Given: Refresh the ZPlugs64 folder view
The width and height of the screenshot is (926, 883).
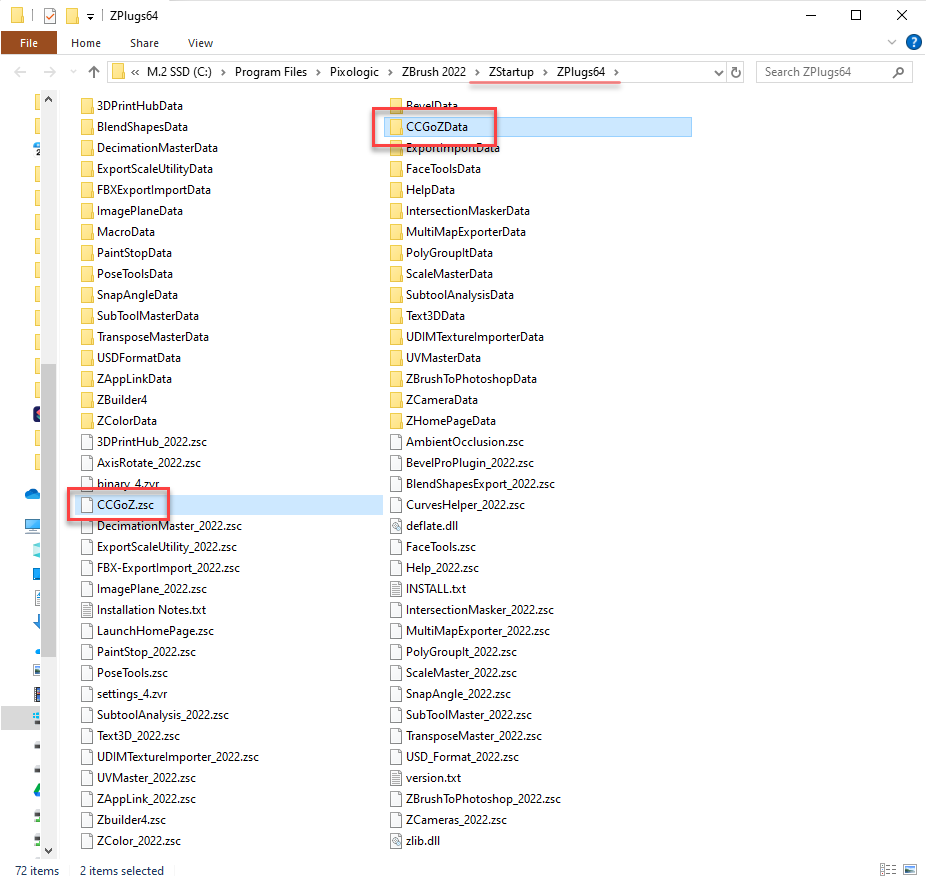Looking at the screenshot, I should (x=736, y=72).
